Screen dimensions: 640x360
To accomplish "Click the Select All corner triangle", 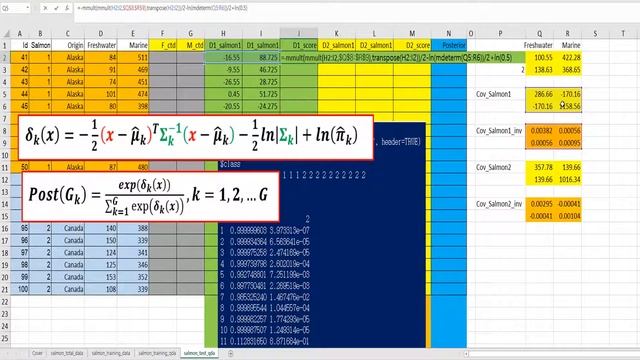I will click(6, 33).
